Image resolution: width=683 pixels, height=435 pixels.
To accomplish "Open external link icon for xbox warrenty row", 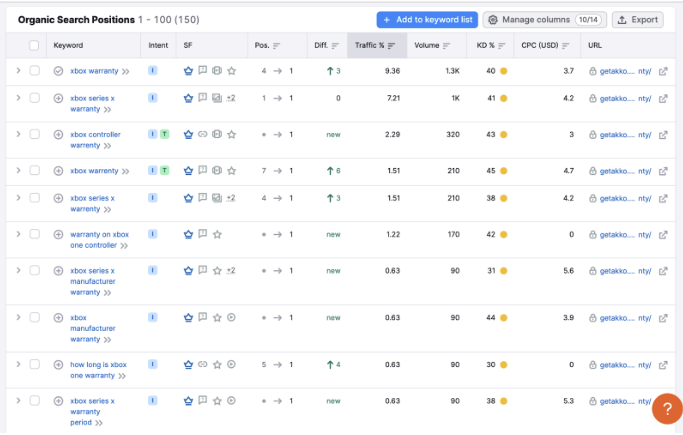I will pyautogui.click(x=663, y=171).
